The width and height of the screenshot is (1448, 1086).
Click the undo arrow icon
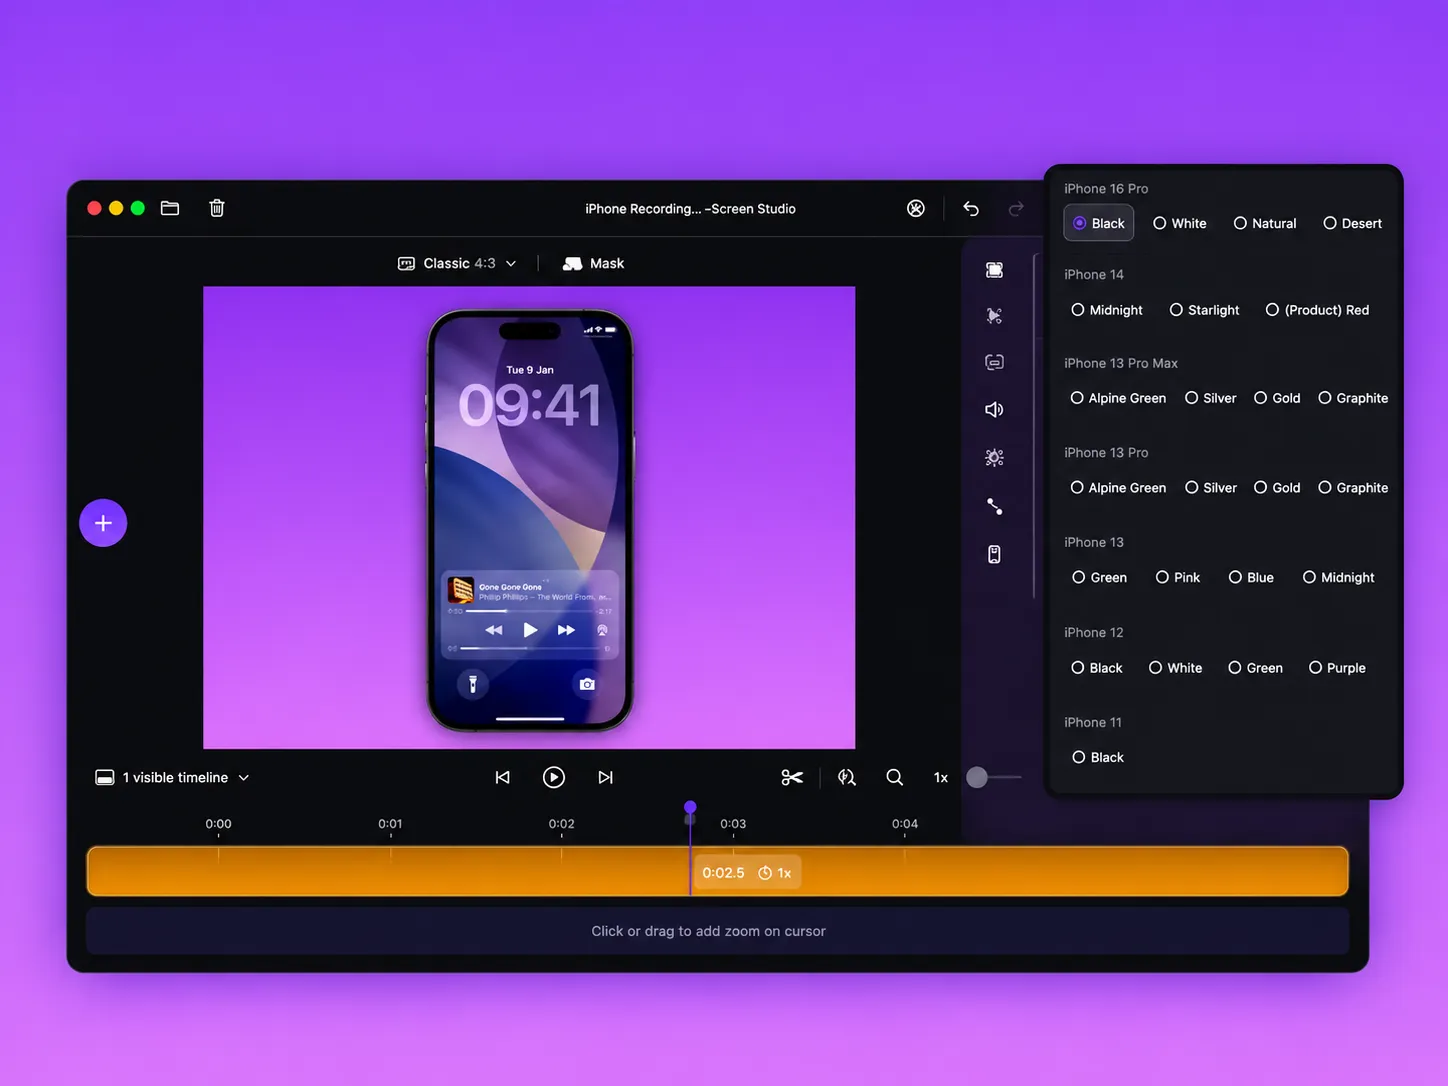(x=971, y=208)
